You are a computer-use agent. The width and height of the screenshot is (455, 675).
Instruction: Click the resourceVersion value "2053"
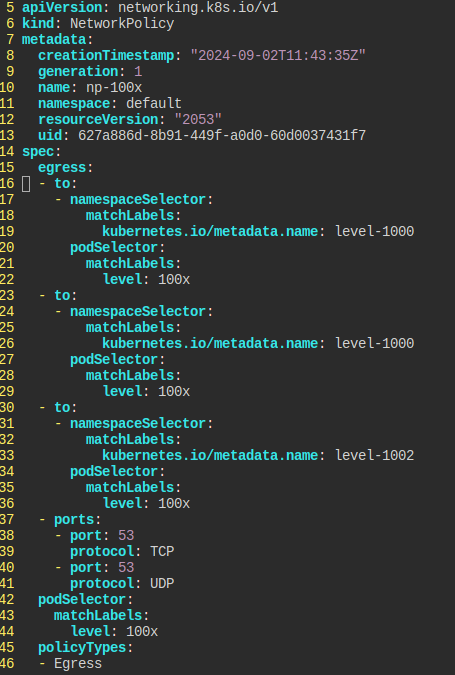pyautogui.click(x=198, y=119)
